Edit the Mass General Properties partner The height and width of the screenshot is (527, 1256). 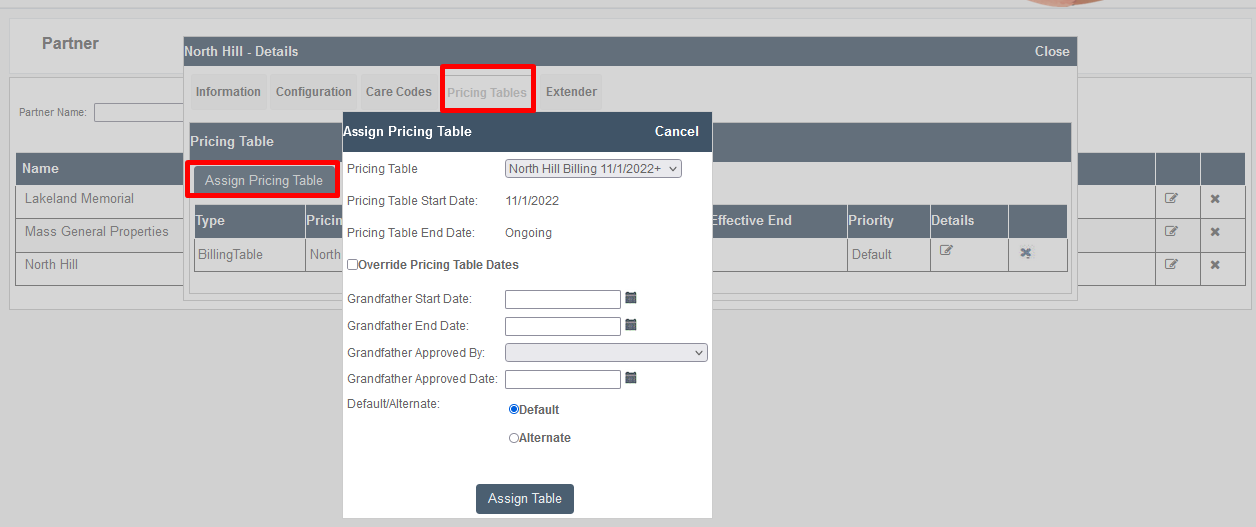click(x=1171, y=231)
